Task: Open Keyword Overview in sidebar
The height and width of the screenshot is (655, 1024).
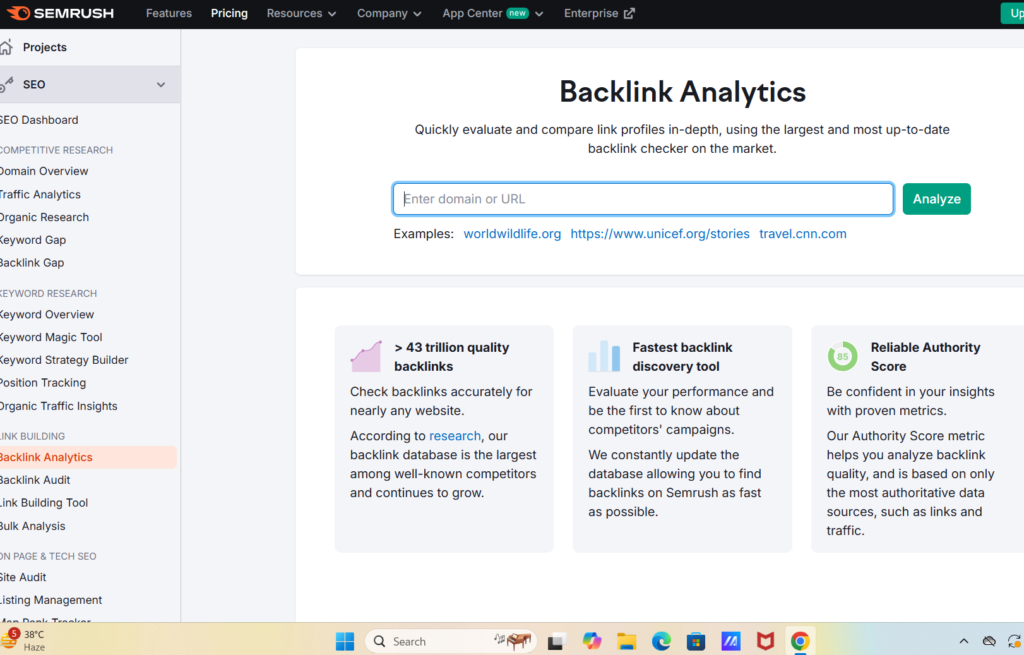Action: pos(47,315)
